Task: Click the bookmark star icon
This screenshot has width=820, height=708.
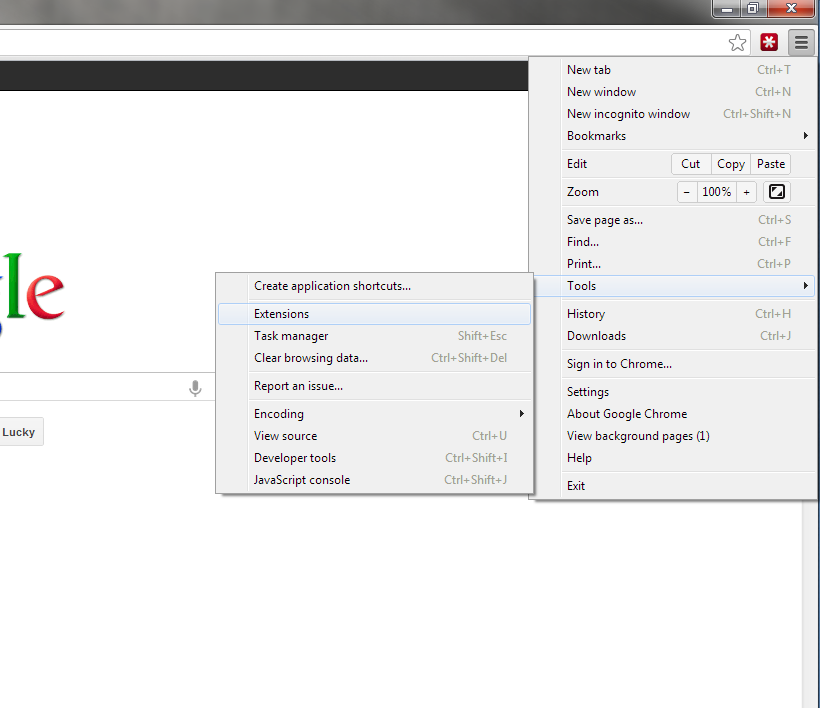Action: tap(737, 42)
